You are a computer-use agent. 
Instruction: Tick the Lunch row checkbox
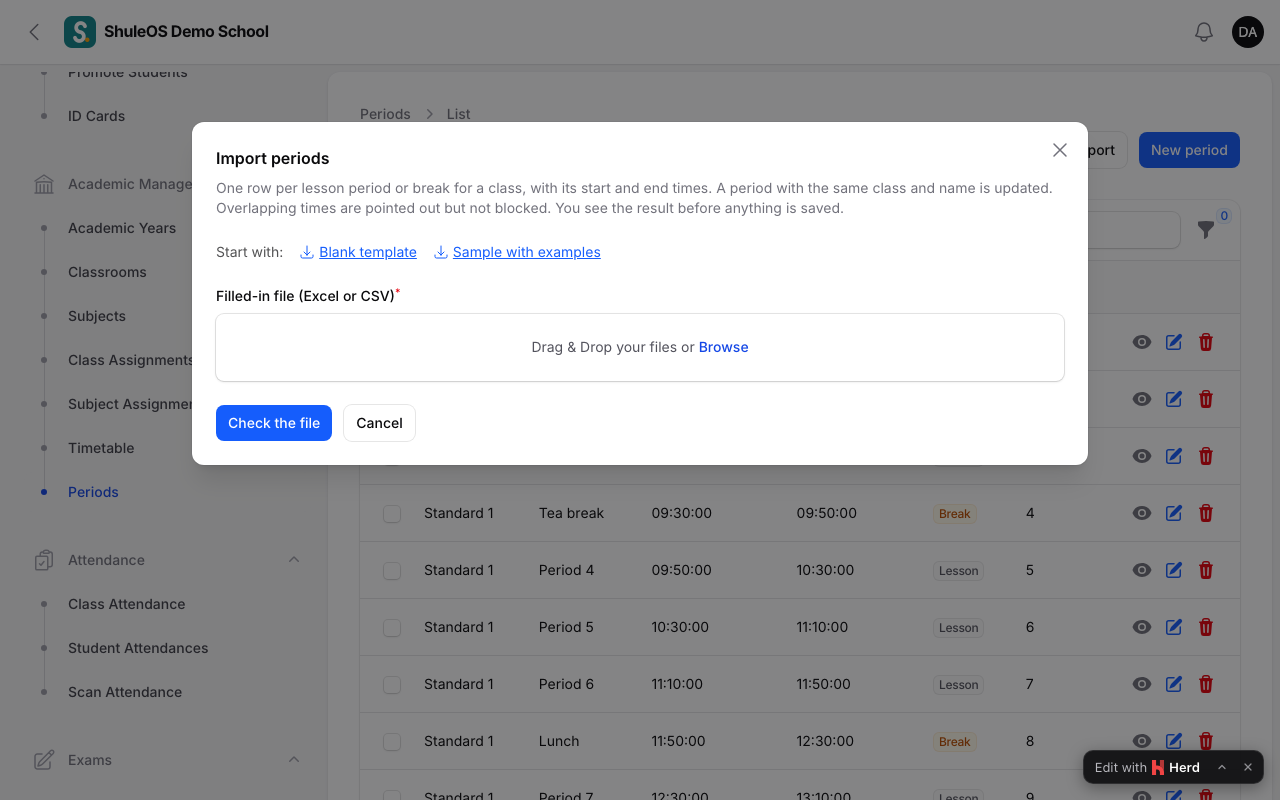click(392, 741)
